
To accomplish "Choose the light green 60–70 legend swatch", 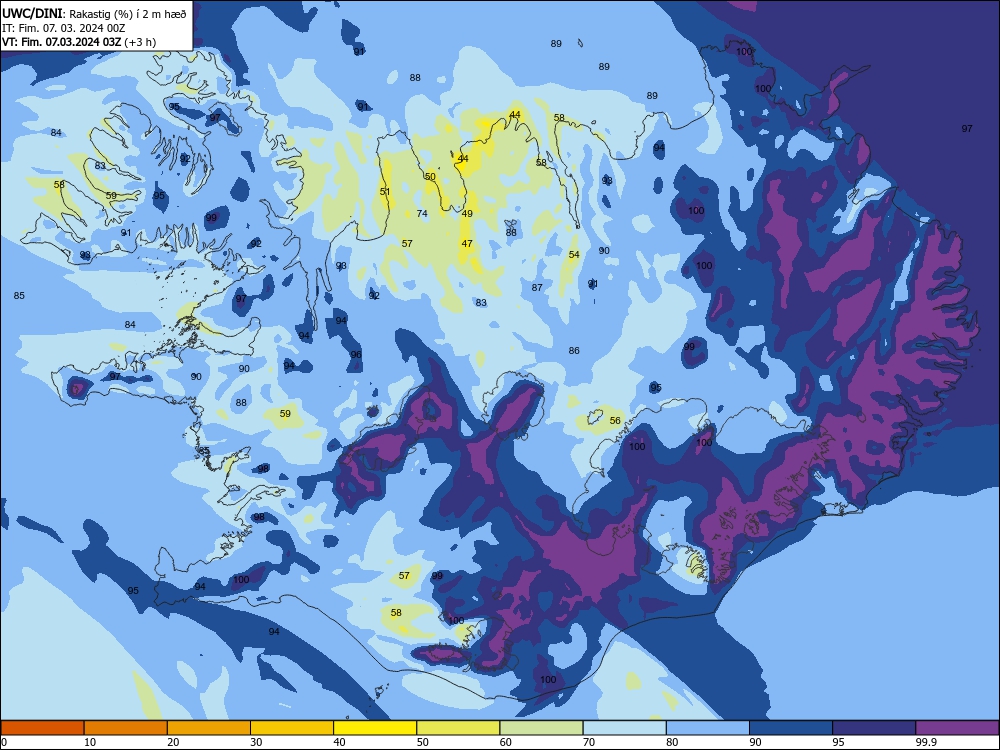I will [541, 728].
